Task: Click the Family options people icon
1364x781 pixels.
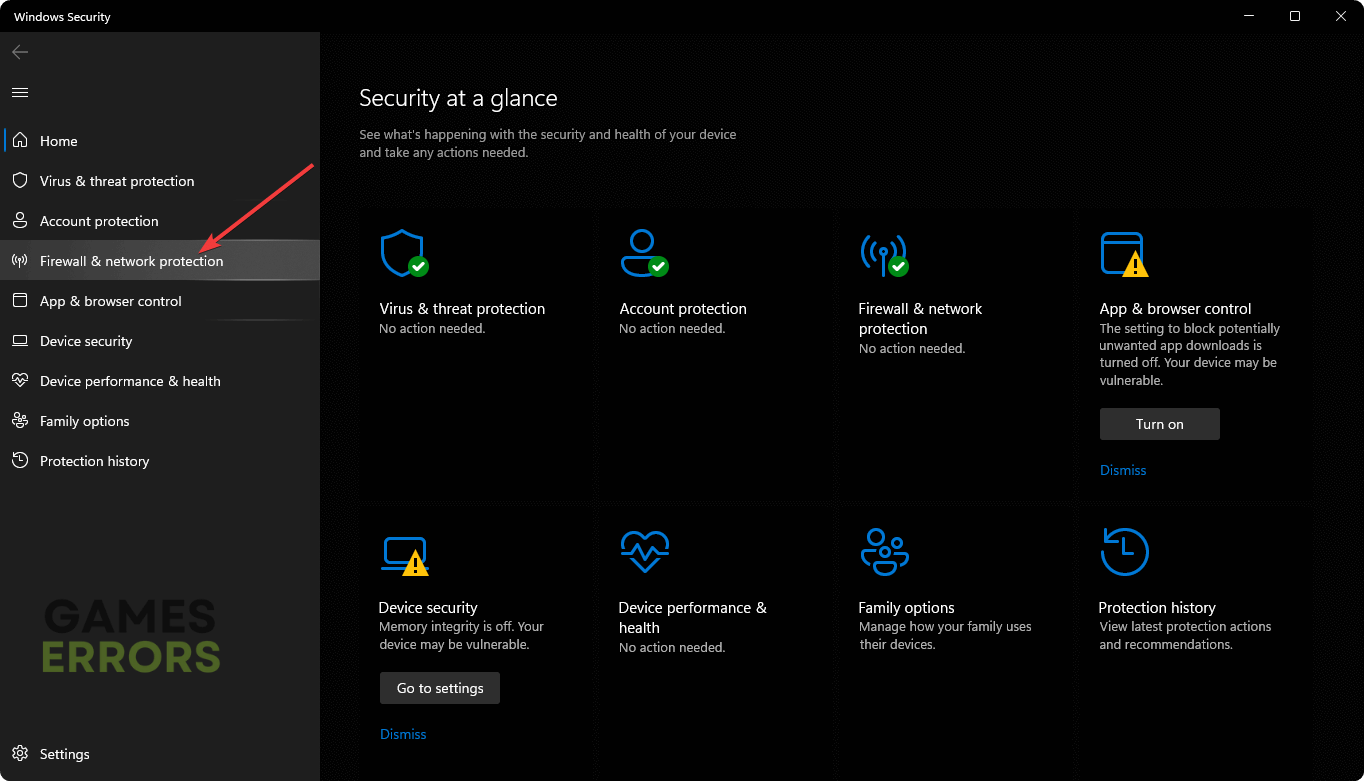Action: [x=884, y=551]
